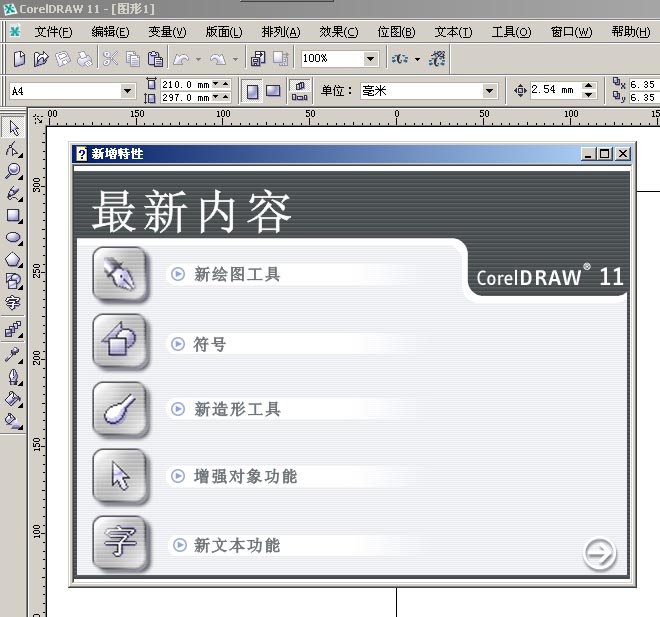The image size is (660, 617).
Task: Select the Rectangle tool
Action: [13, 215]
